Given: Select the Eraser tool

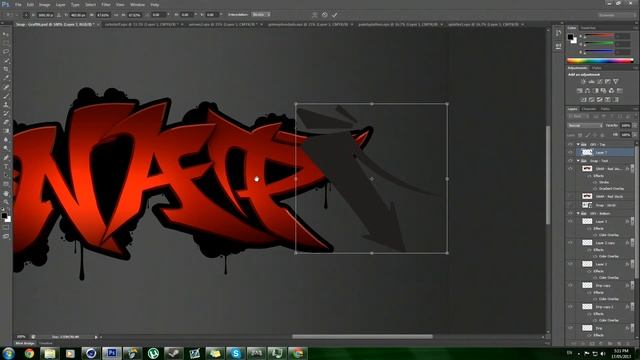Looking at the screenshot, I should tap(6, 122).
